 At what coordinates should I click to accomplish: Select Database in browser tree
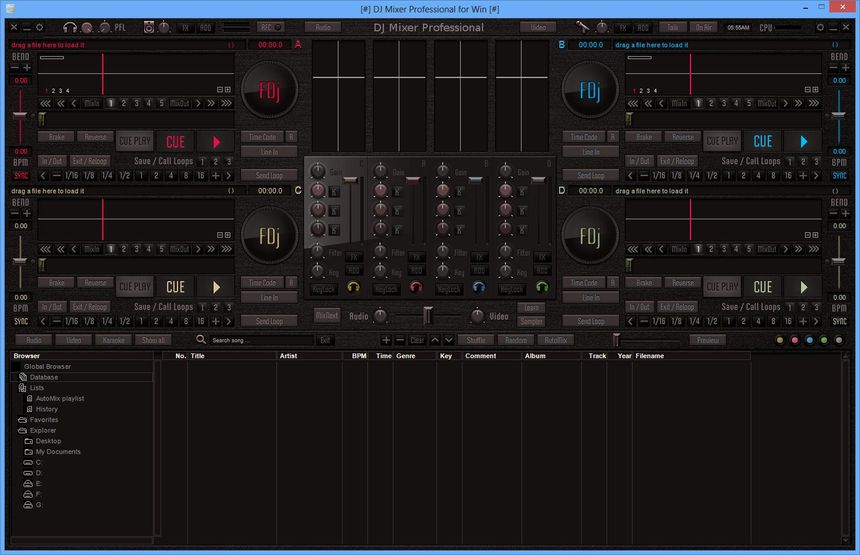44,377
